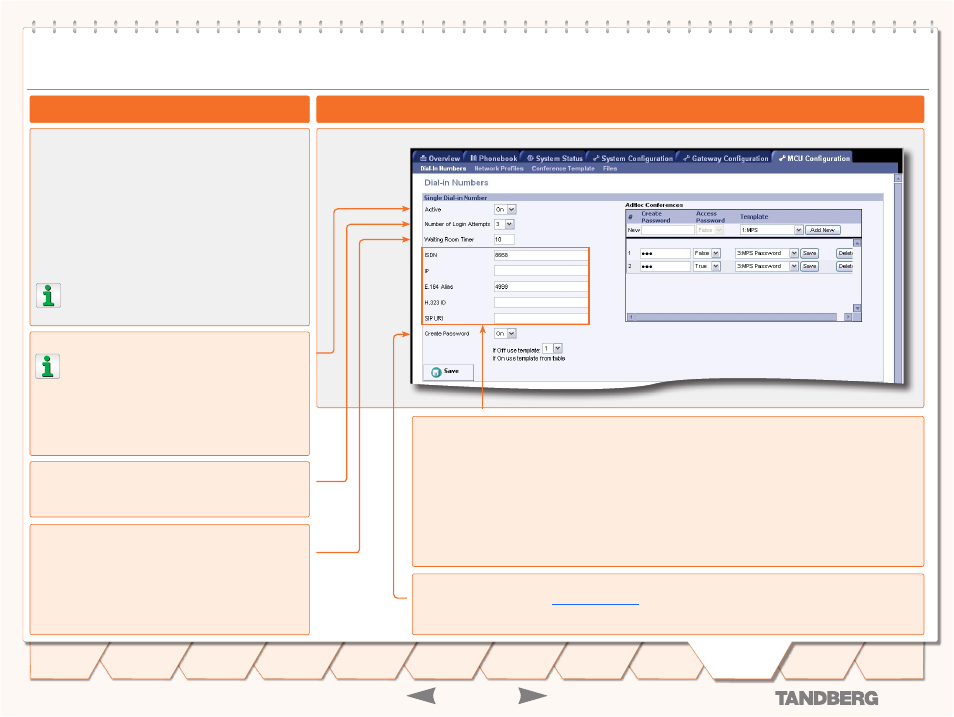Open the Create Password On/Off dropdown
The width and height of the screenshot is (954, 717).
505,334
